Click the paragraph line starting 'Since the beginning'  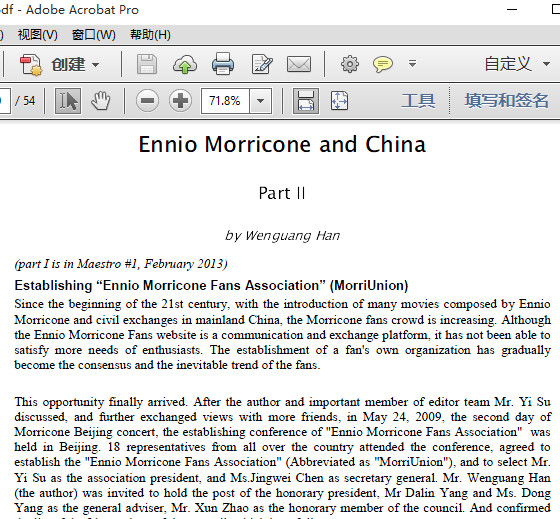coord(282,304)
